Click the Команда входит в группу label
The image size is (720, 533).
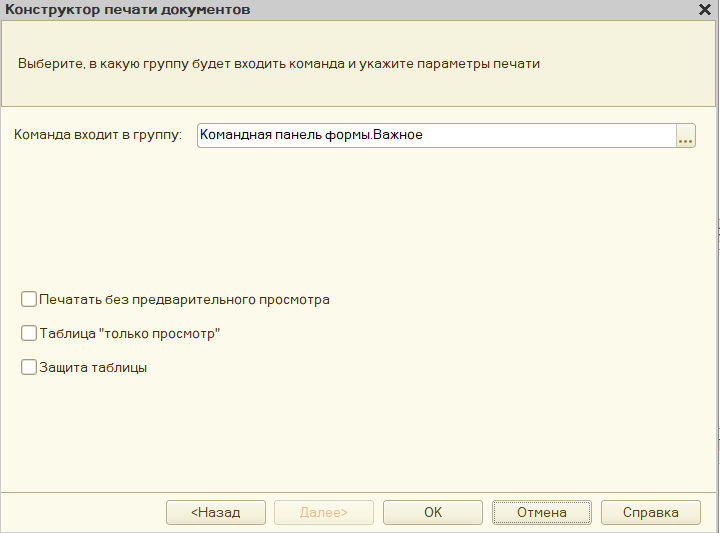[98, 135]
